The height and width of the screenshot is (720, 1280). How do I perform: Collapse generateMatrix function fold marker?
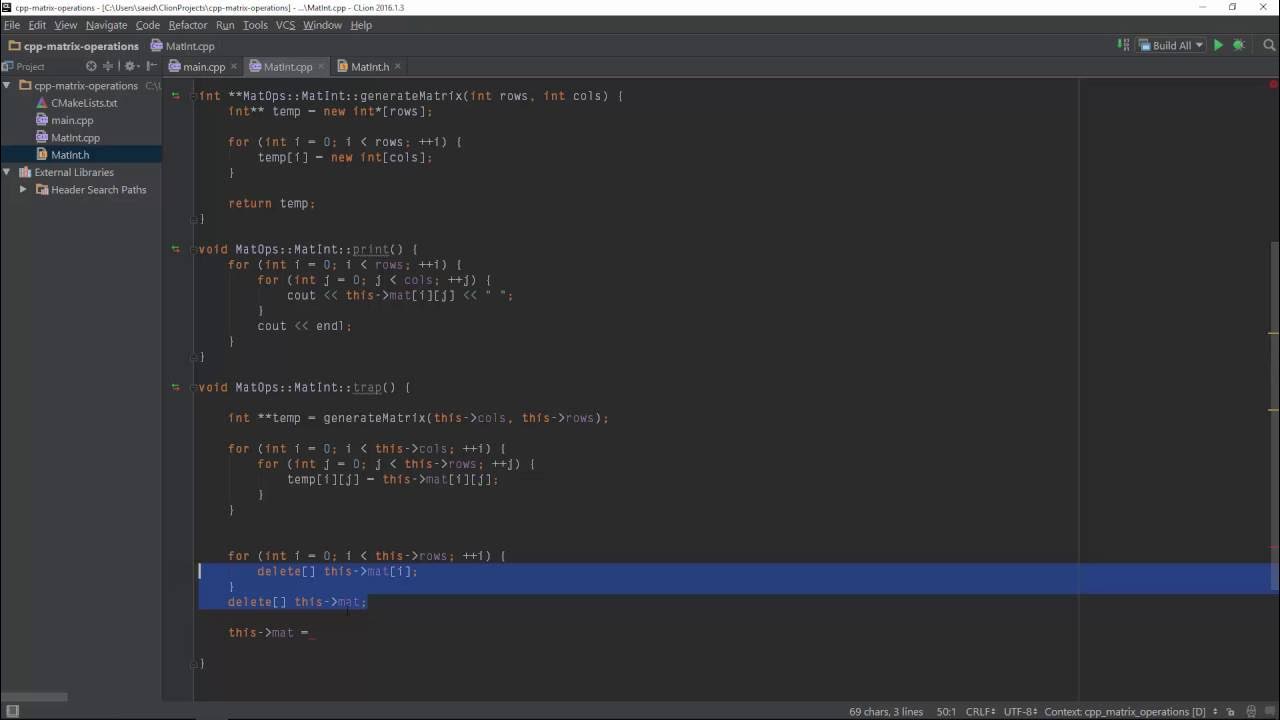pyautogui.click(x=194, y=96)
